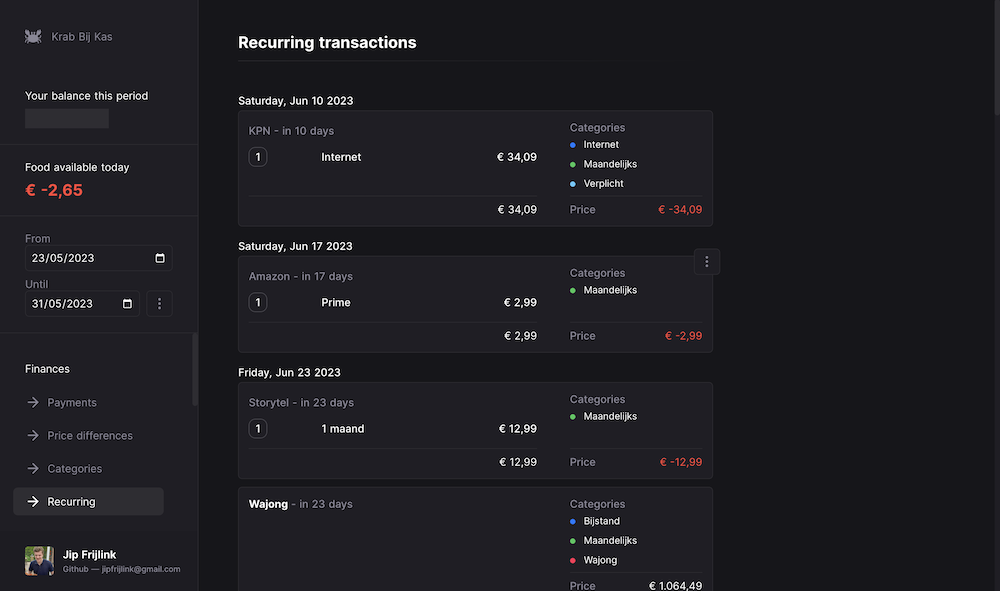
Task: Click the quantity badge on the Storytel row
Action: click(x=257, y=428)
